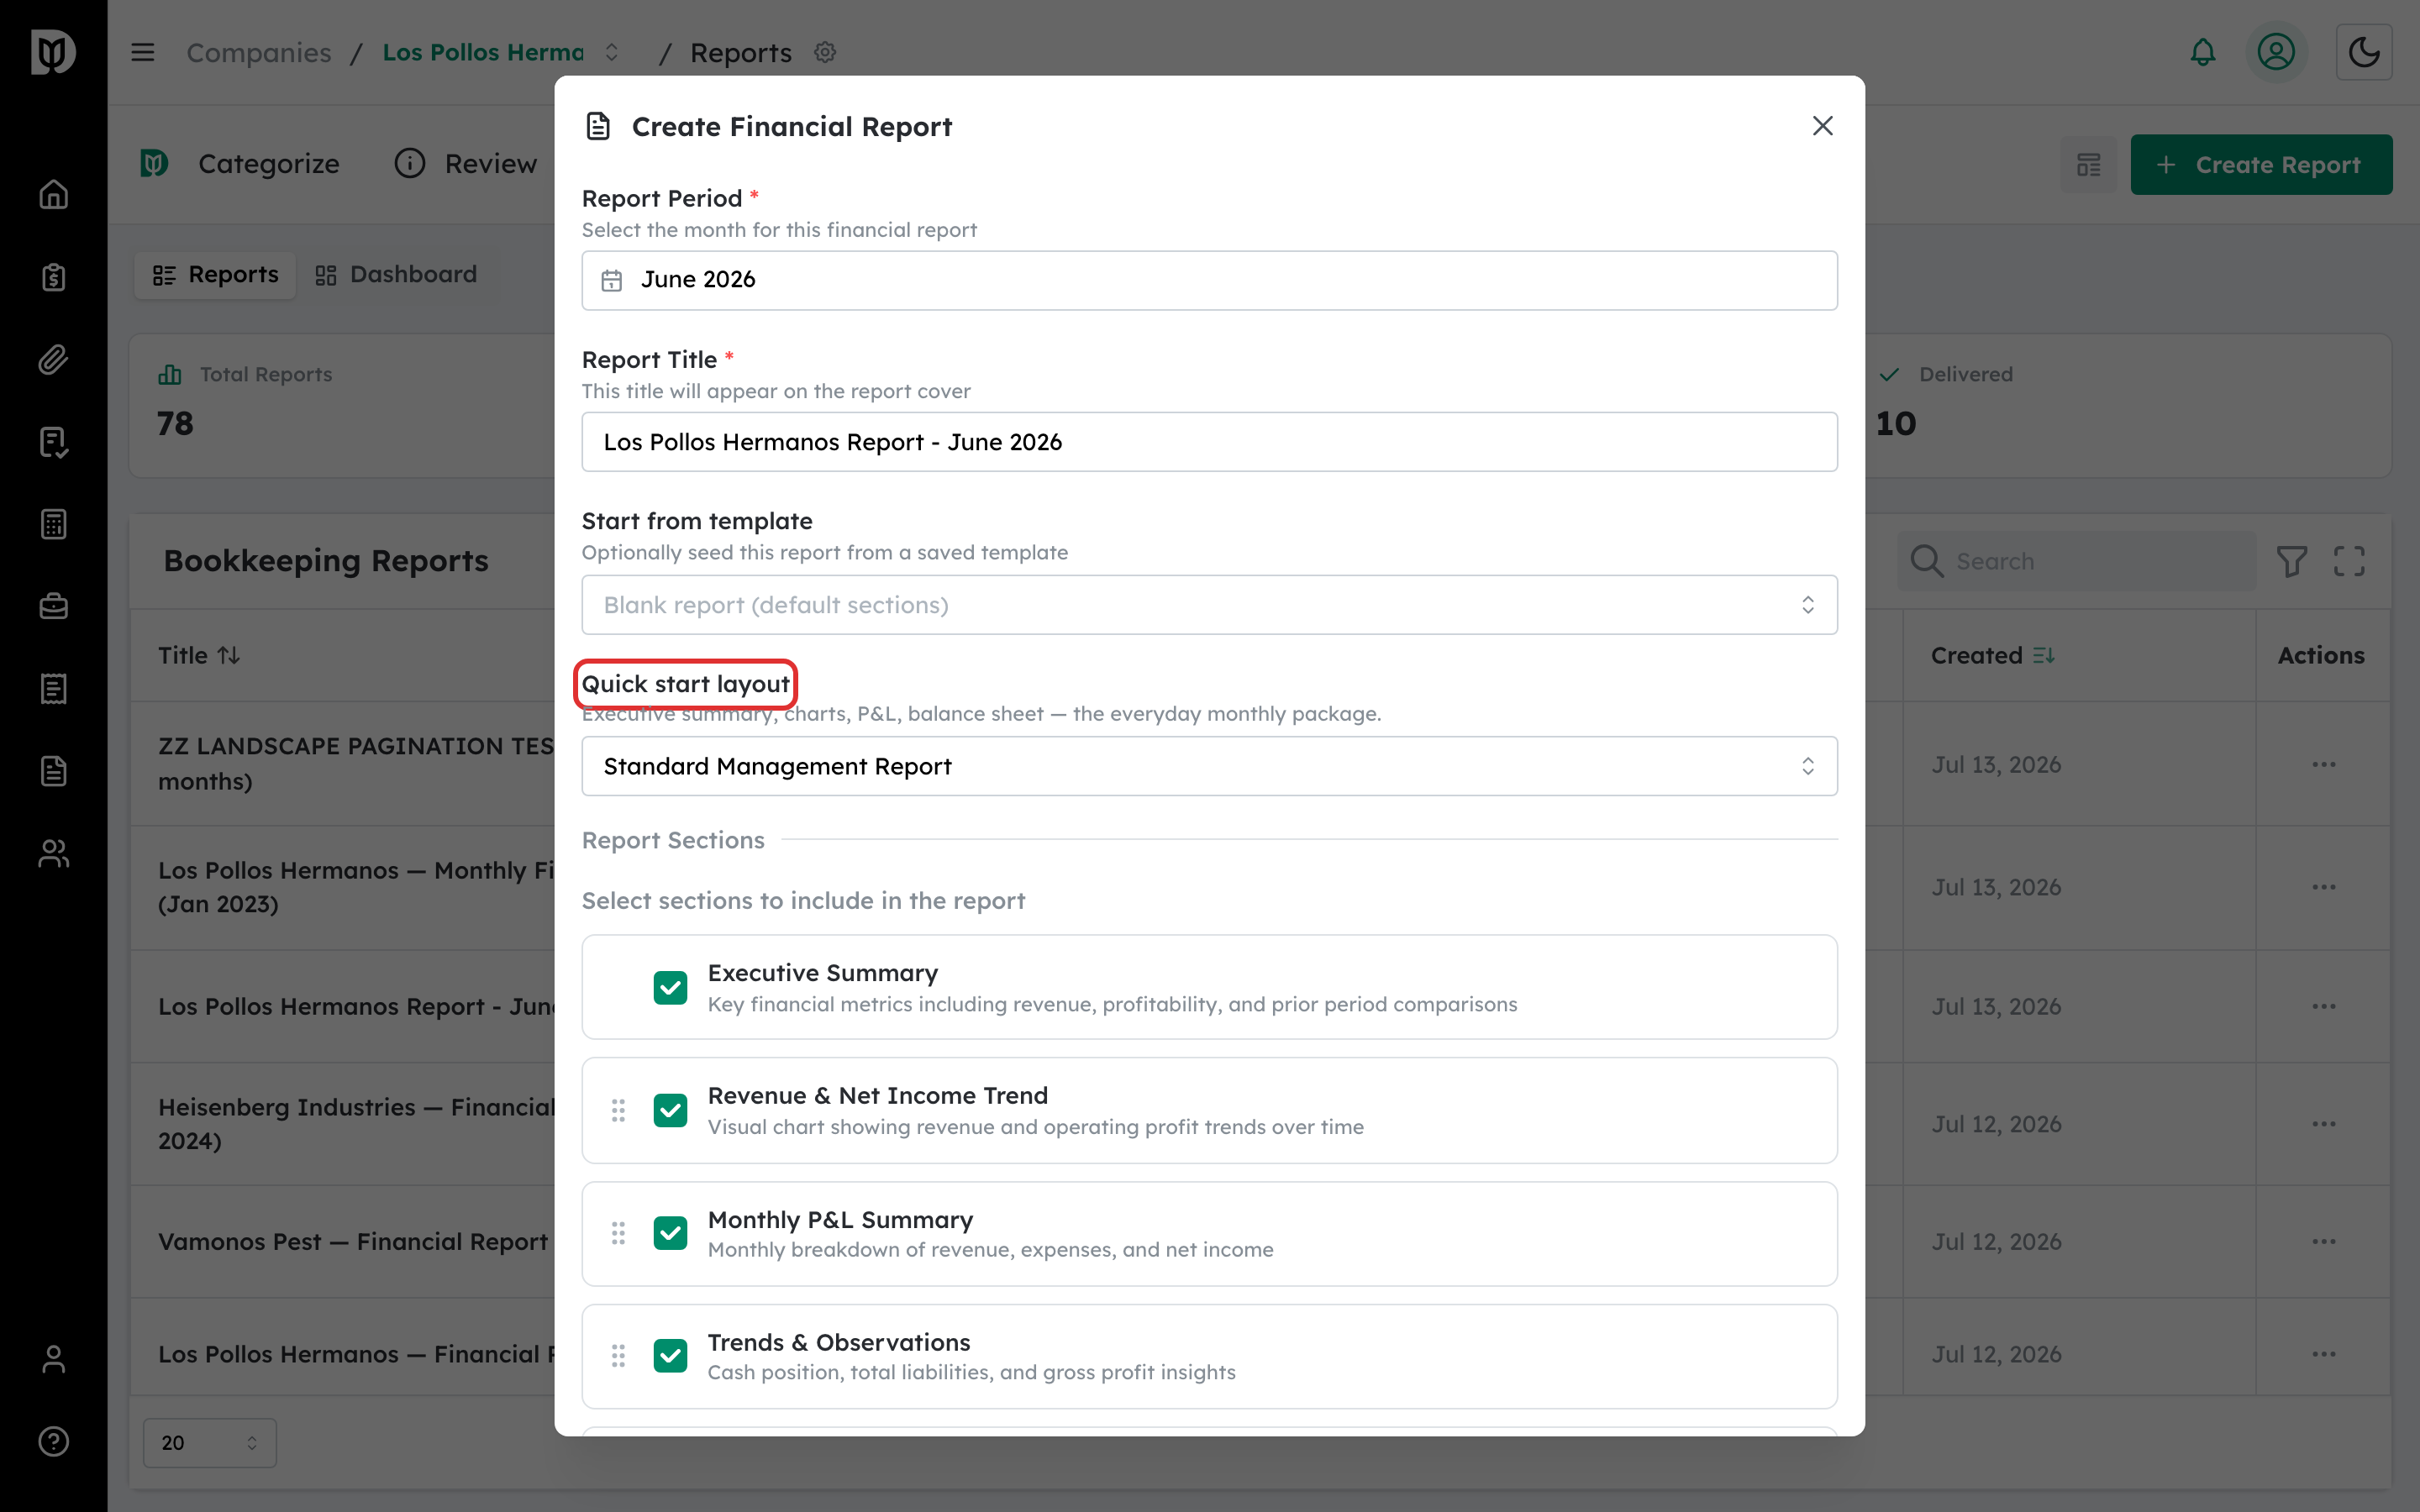Open the checklist document sidebar icon

tap(53, 442)
